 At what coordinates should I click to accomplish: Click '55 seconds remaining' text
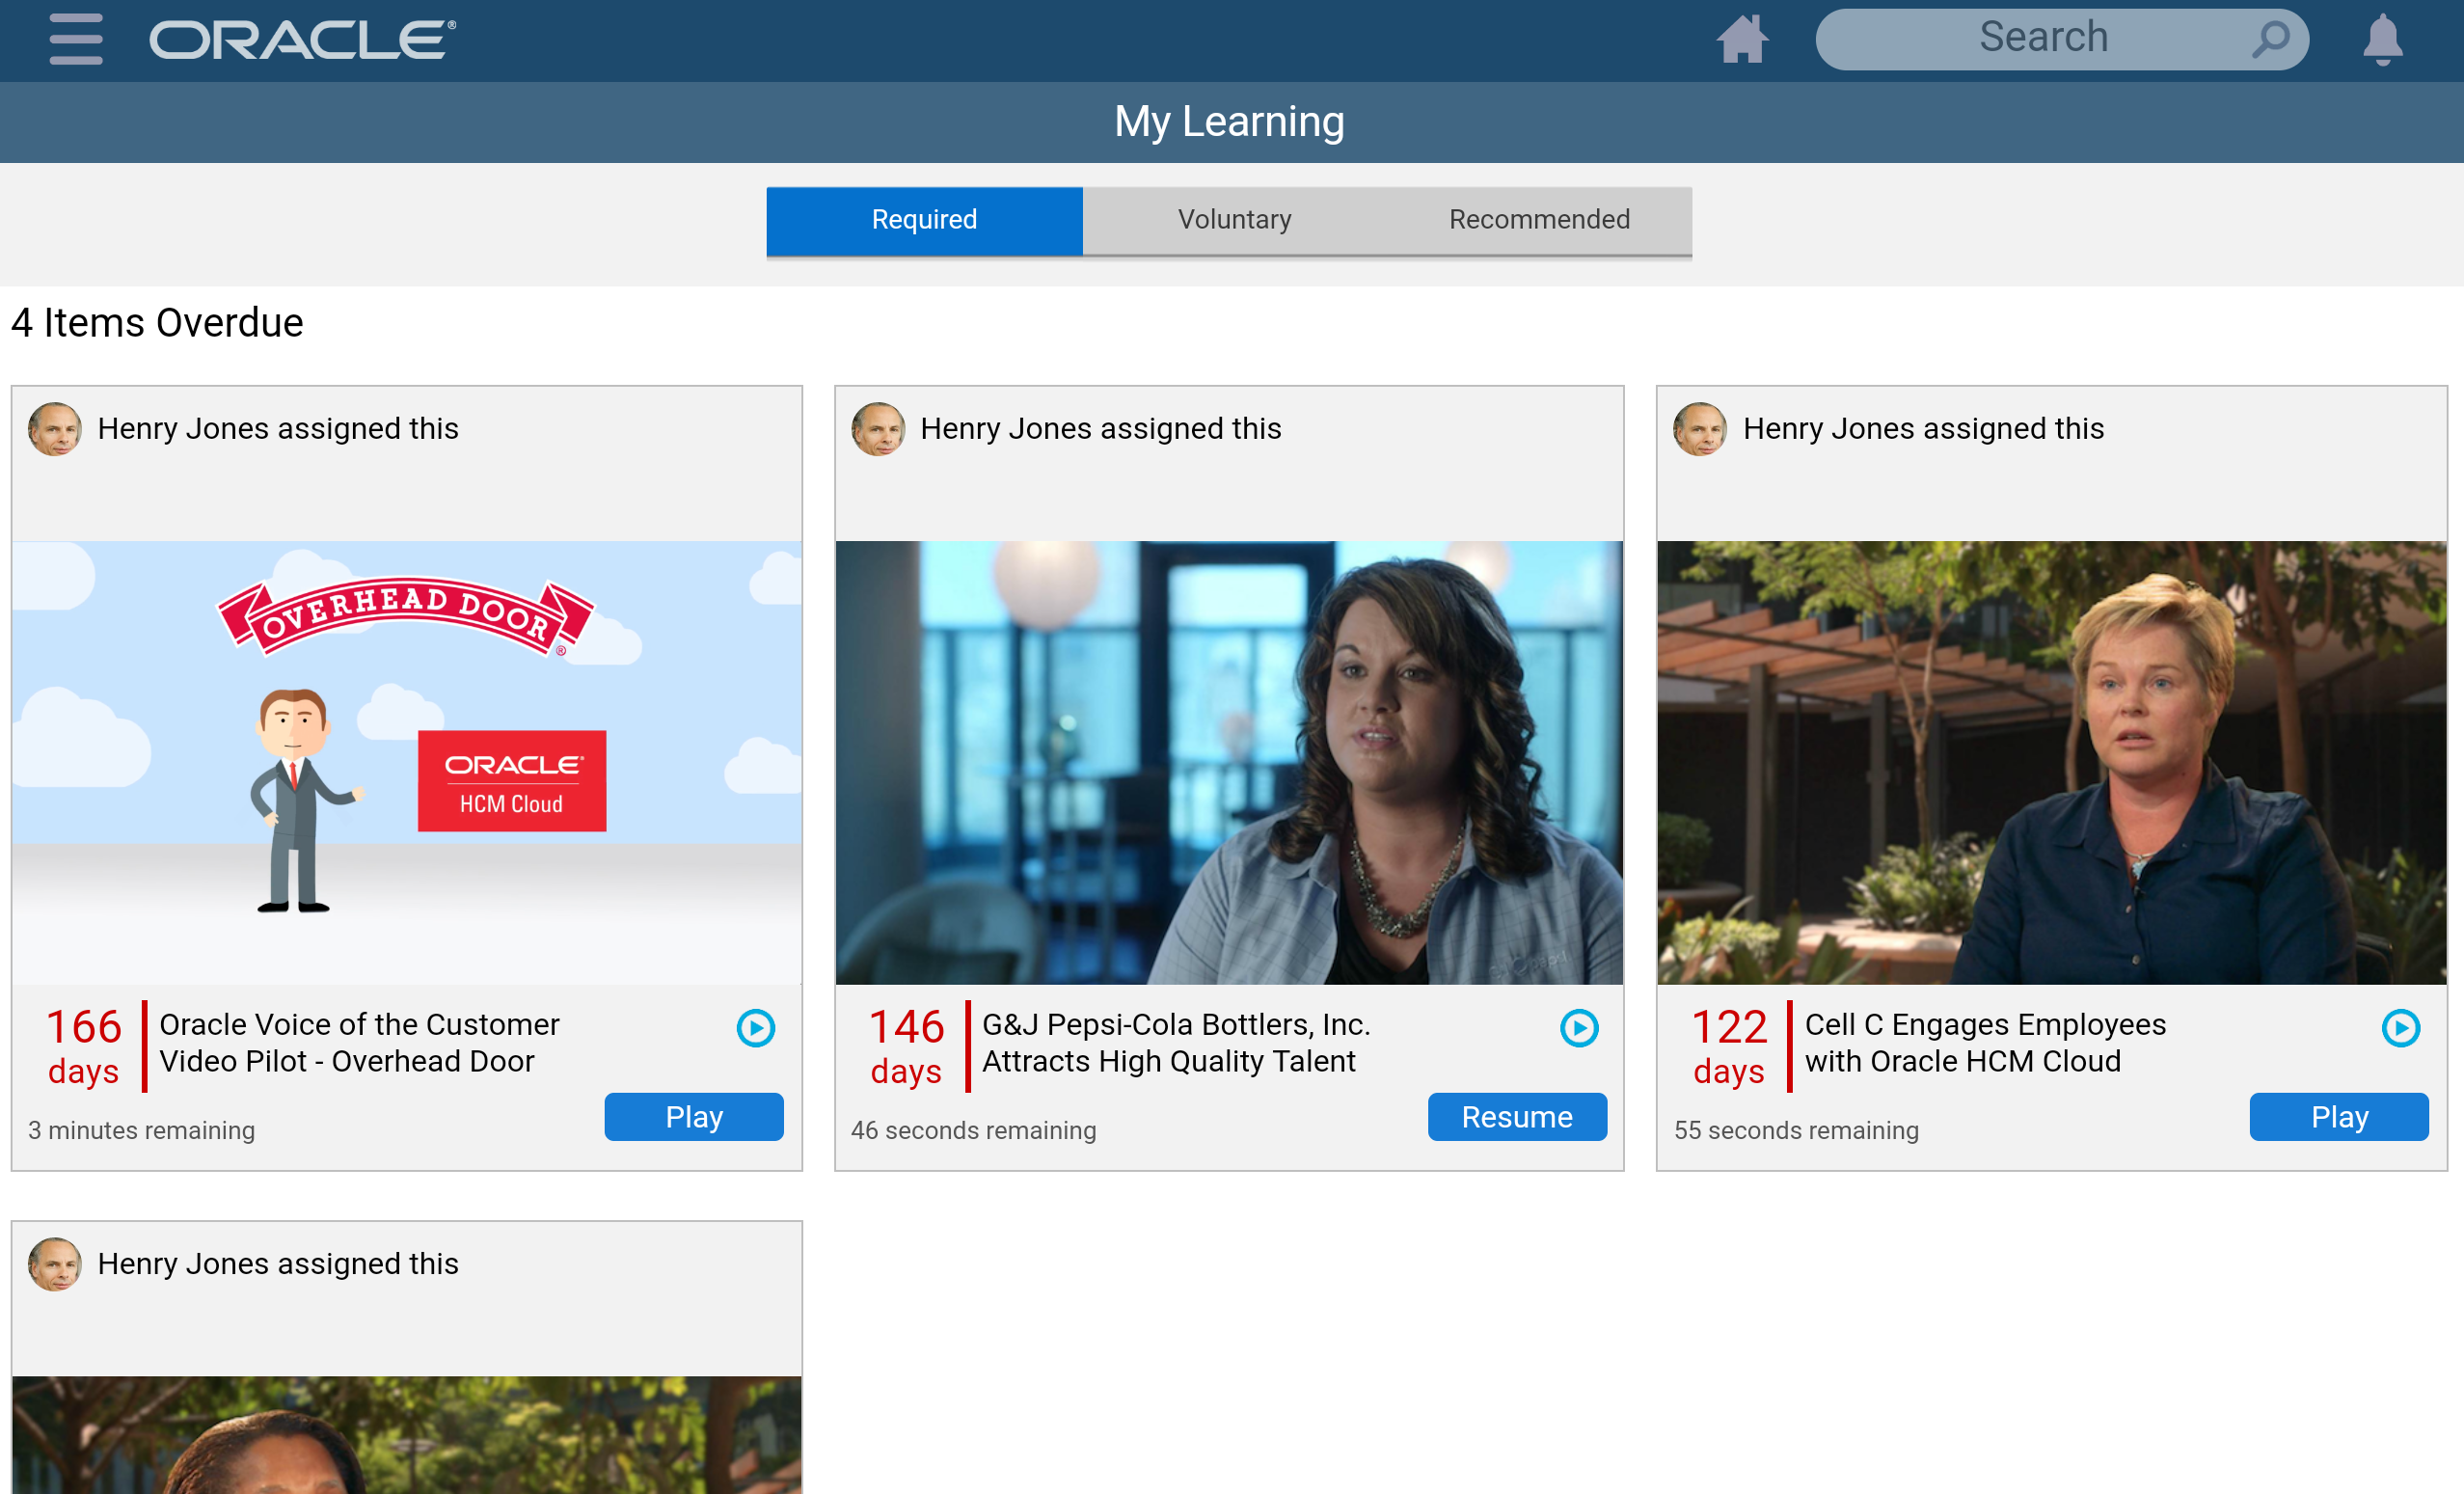click(1797, 1131)
